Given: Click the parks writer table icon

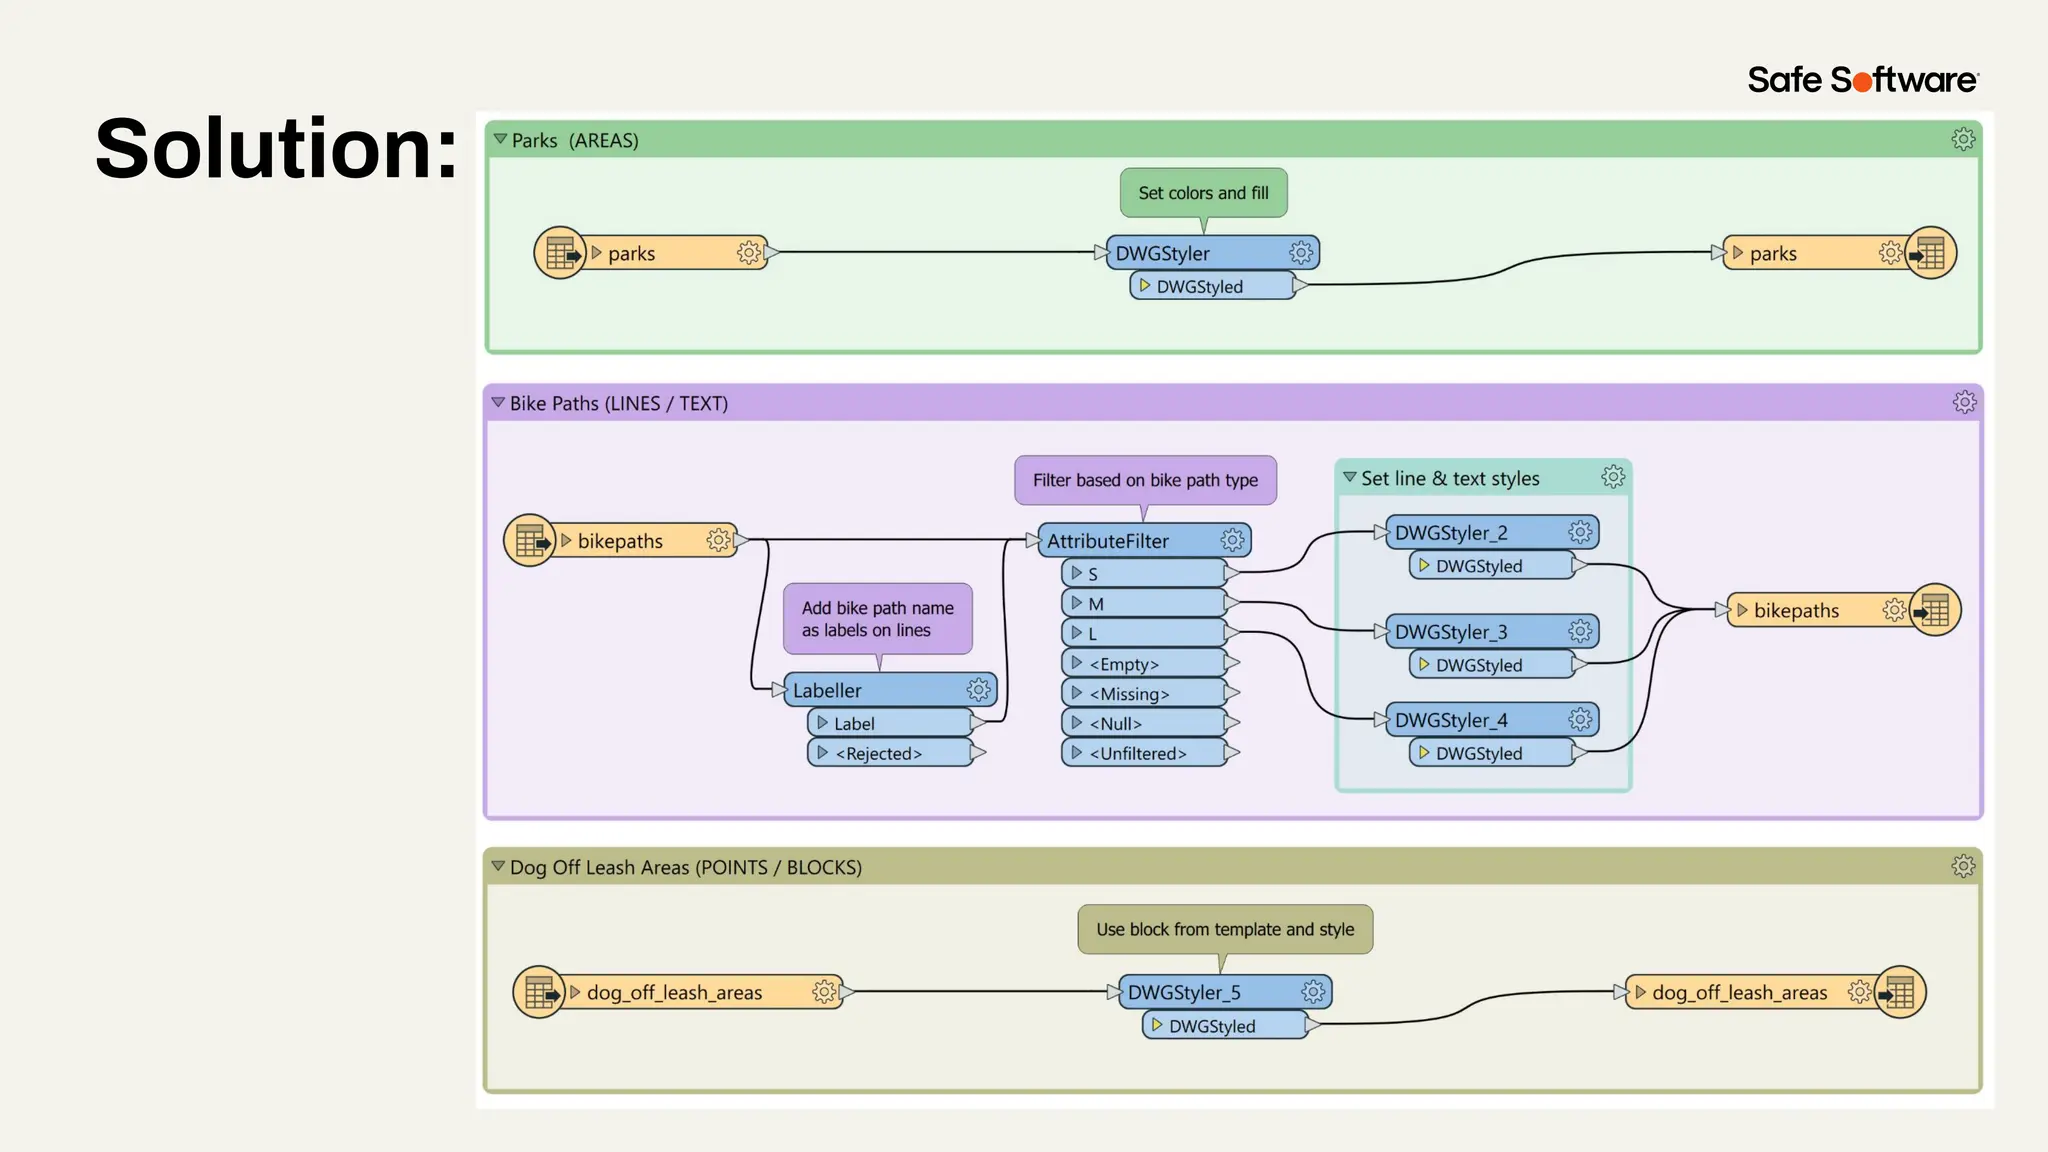Looking at the screenshot, I should (x=1930, y=253).
